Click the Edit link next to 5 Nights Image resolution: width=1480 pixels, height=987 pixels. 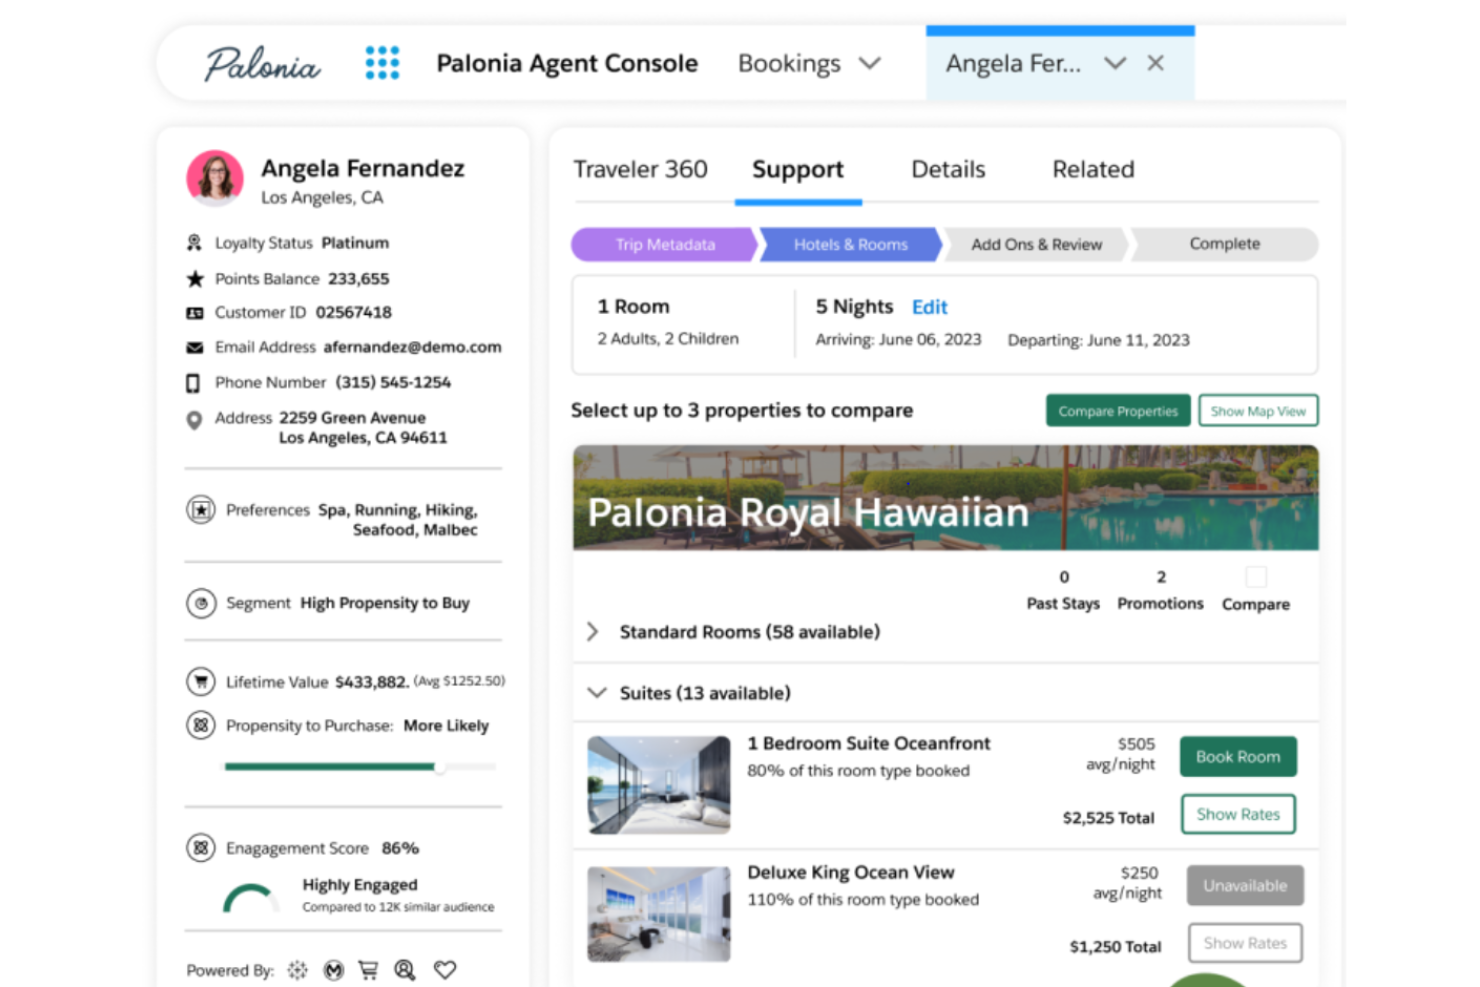click(x=929, y=307)
